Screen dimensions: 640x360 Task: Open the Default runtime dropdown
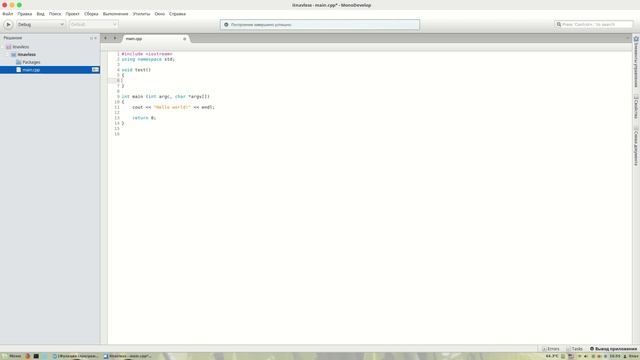pyautogui.click(x=93, y=24)
